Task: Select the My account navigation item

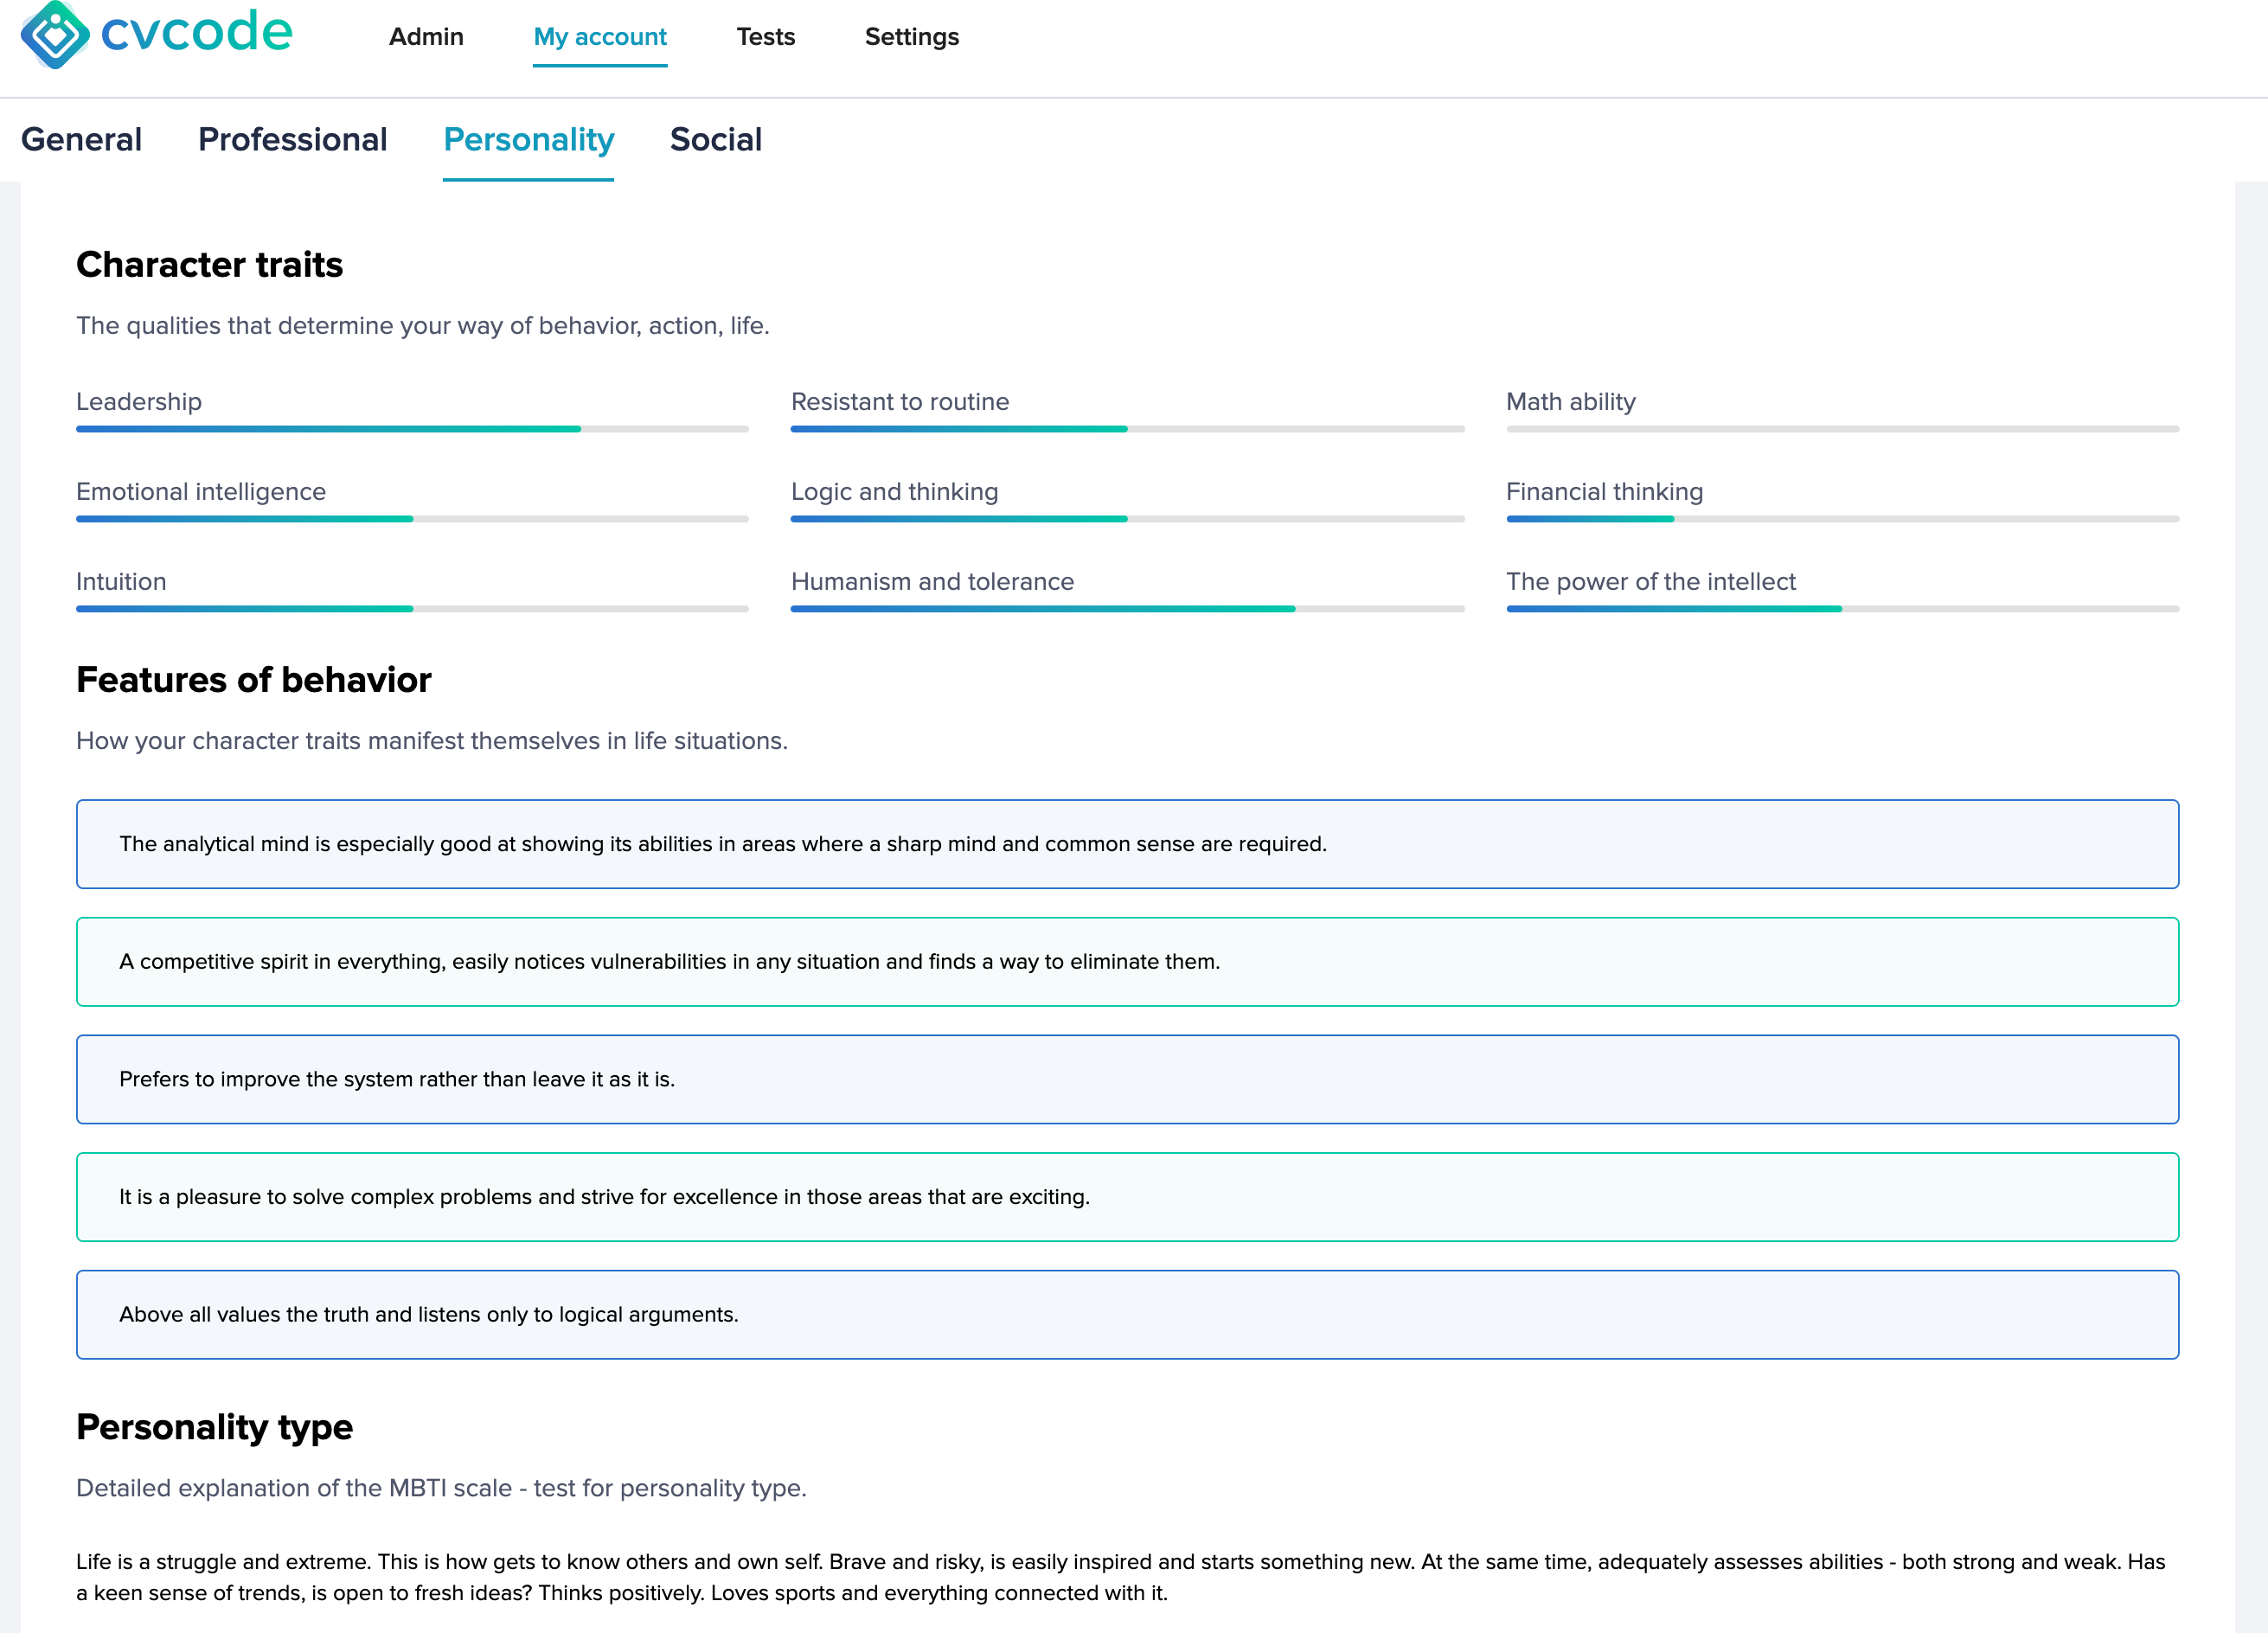Action: tap(600, 37)
